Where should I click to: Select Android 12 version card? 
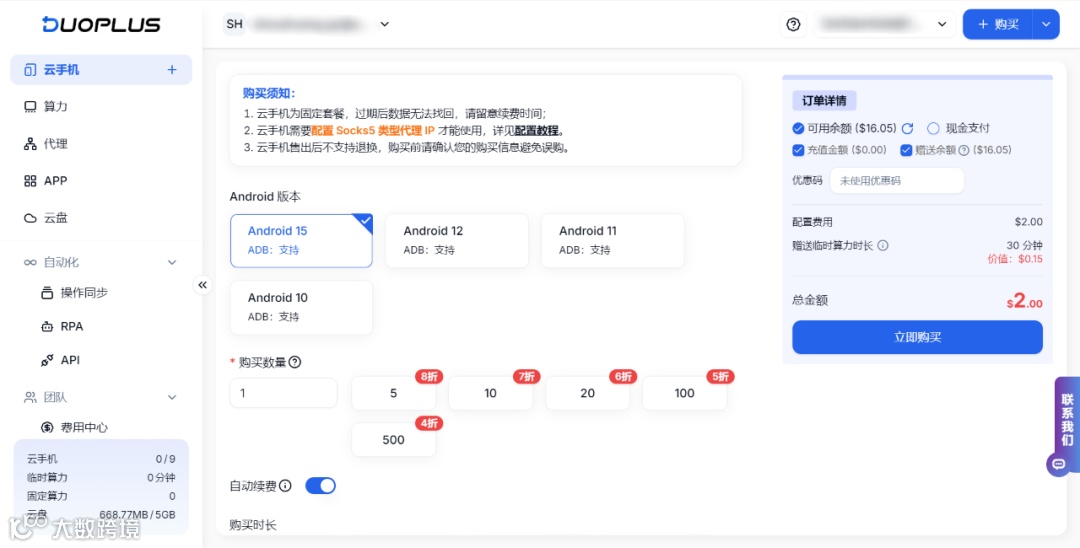pyautogui.click(x=457, y=240)
